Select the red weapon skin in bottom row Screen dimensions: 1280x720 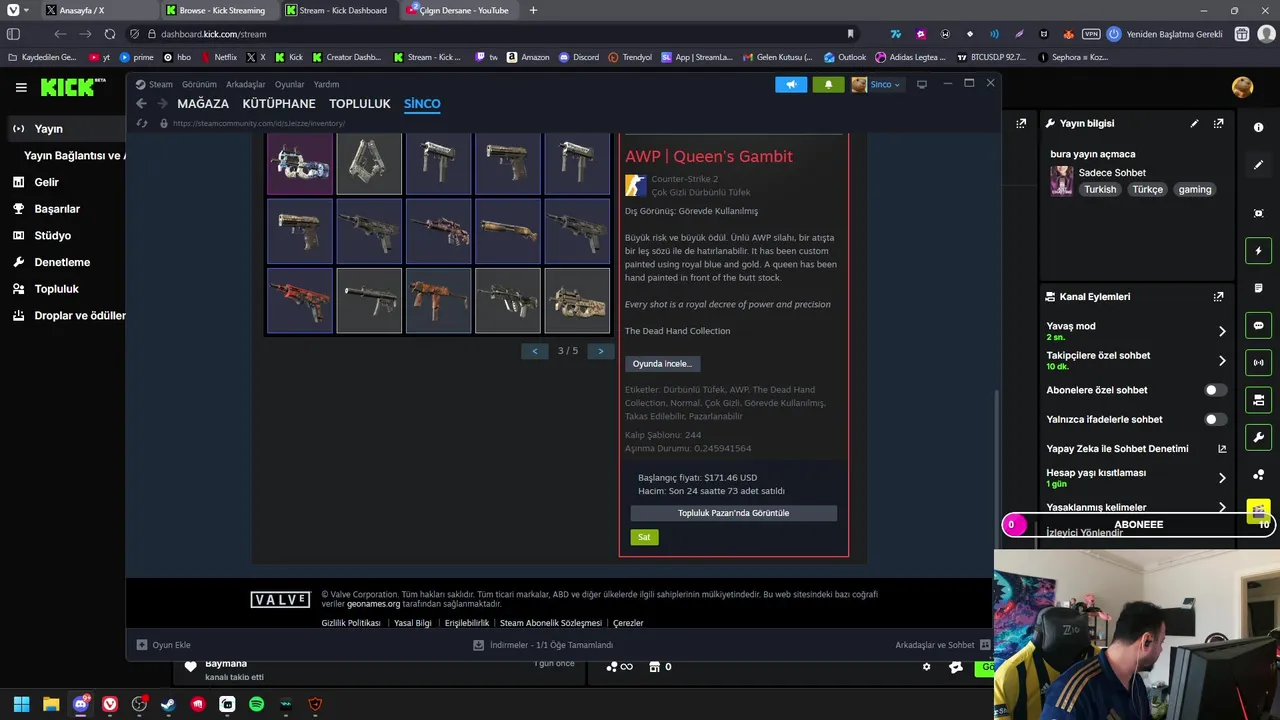click(300, 300)
